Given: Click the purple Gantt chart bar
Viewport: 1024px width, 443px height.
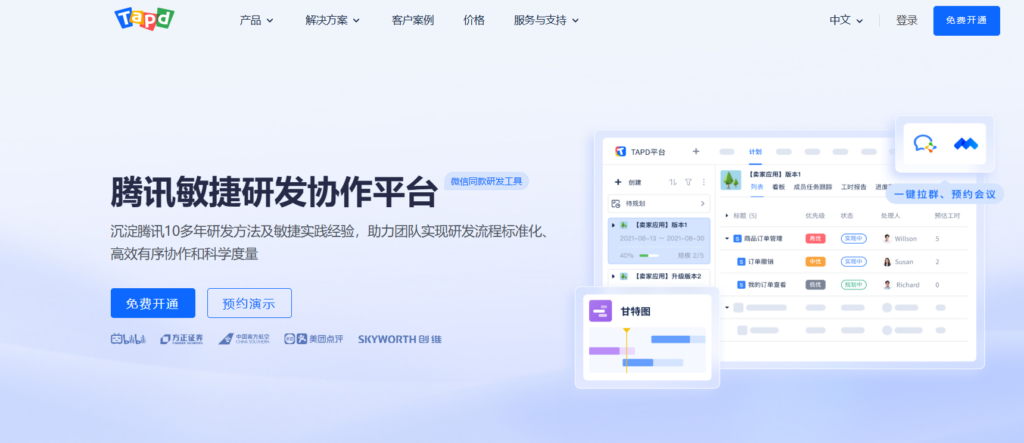Looking at the screenshot, I should point(605,351).
